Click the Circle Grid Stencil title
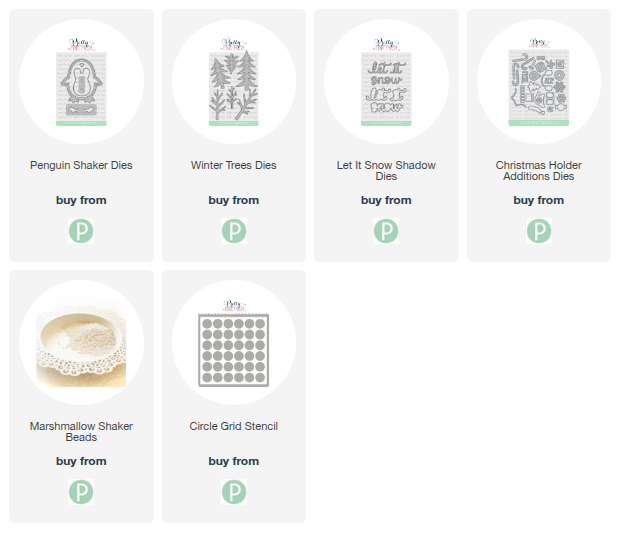The width and height of the screenshot is (620, 544). click(x=234, y=427)
